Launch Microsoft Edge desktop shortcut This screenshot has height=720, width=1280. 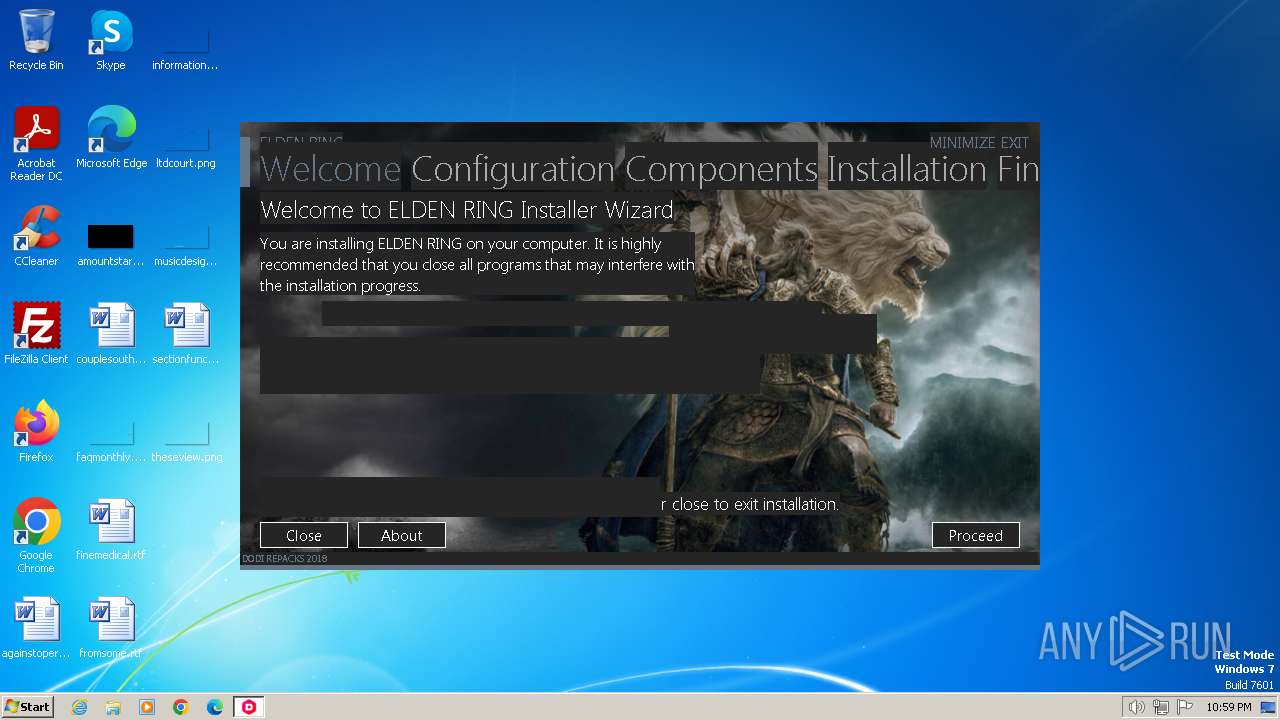(111, 137)
